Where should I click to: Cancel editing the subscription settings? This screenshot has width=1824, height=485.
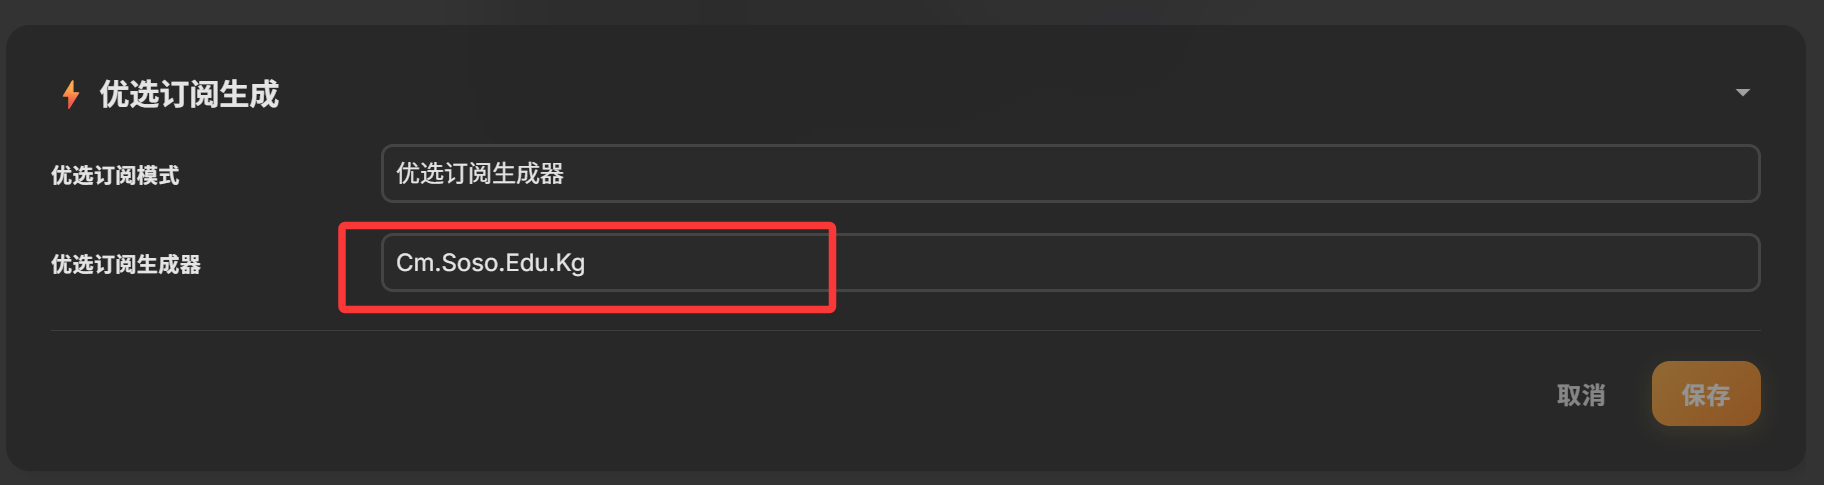coord(1580,395)
